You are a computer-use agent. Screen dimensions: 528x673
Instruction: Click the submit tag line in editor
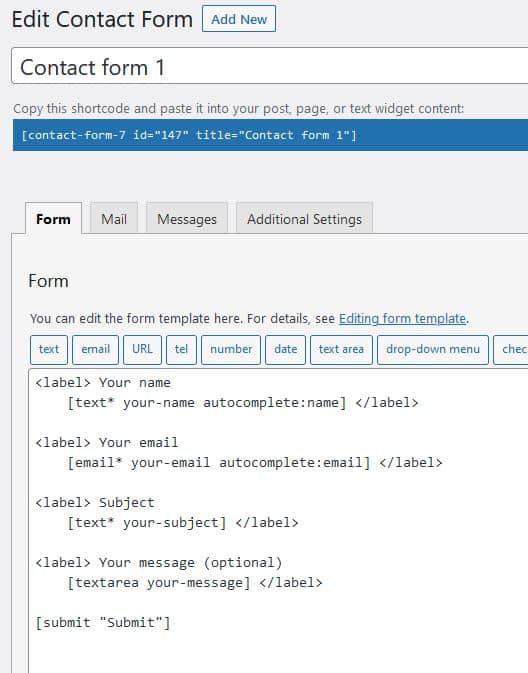coord(103,622)
